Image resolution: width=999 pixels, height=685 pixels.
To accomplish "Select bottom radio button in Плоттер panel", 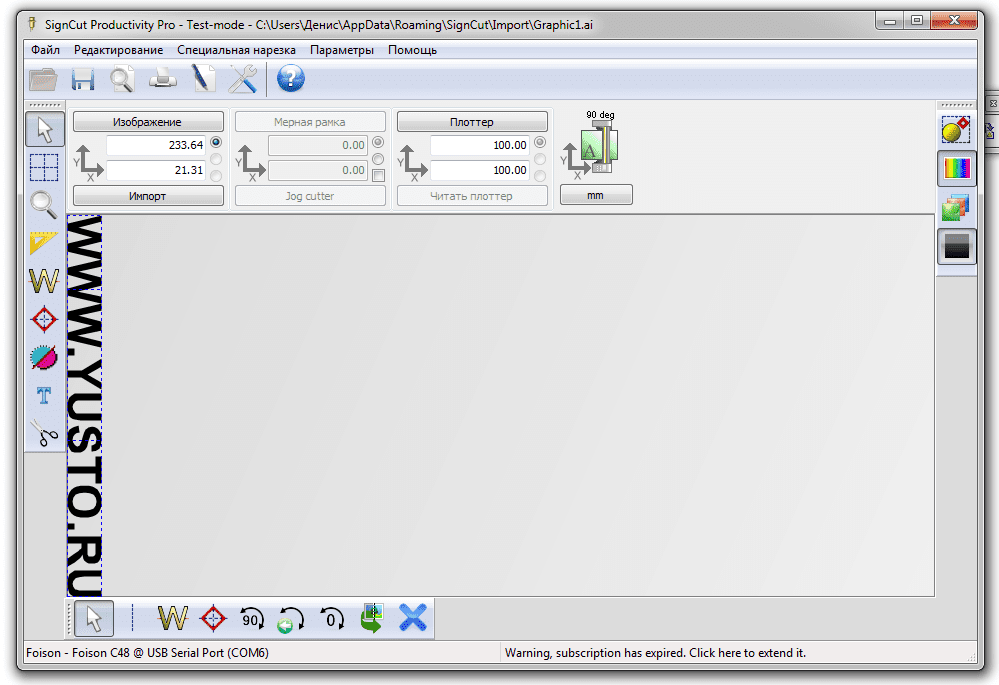I will pyautogui.click(x=540, y=175).
